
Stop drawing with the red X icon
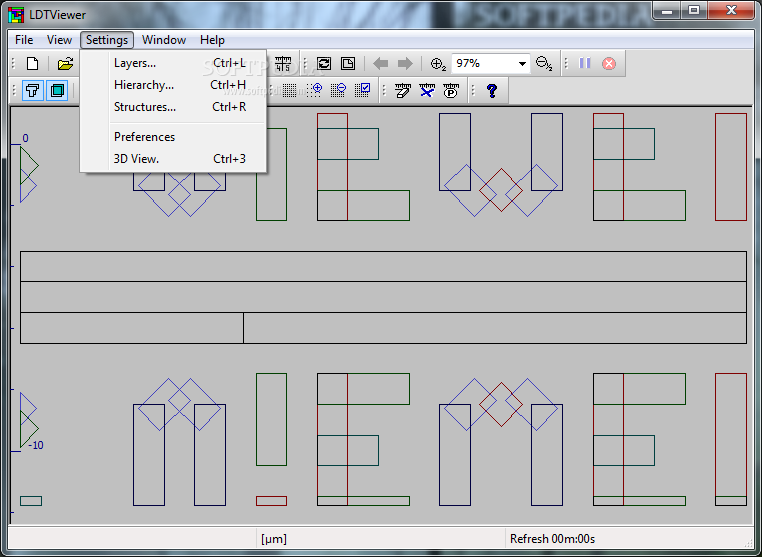(x=609, y=64)
